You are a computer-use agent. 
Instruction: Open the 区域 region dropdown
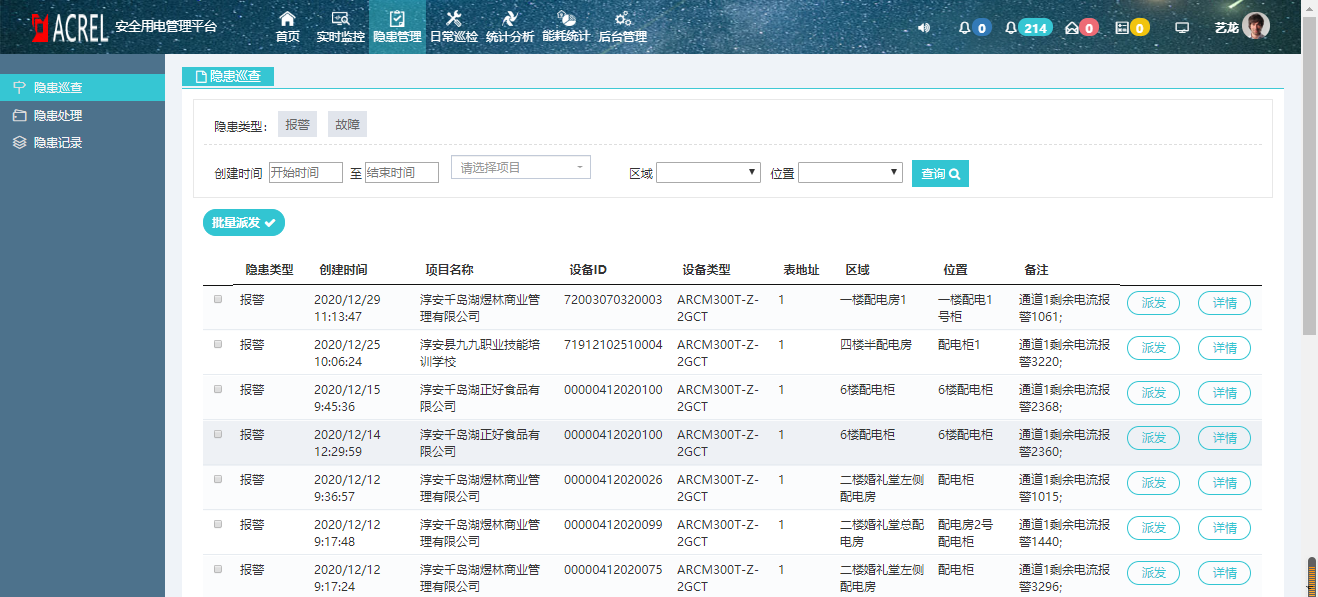pyautogui.click(x=709, y=173)
